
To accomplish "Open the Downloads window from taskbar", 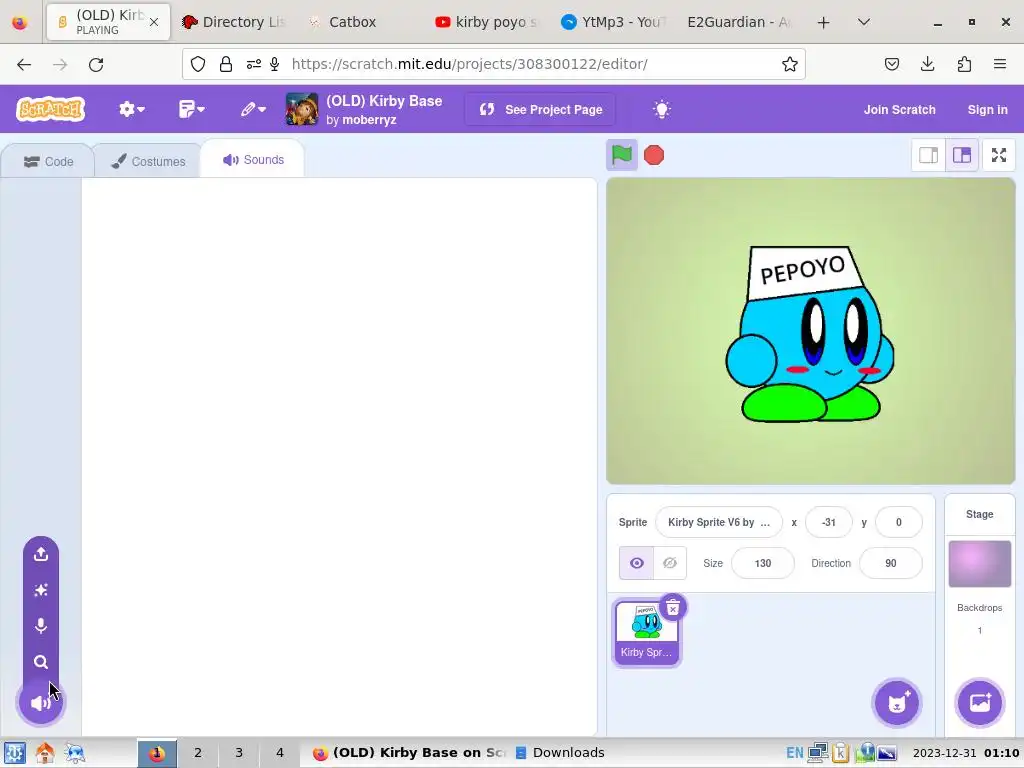I will [560, 753].
